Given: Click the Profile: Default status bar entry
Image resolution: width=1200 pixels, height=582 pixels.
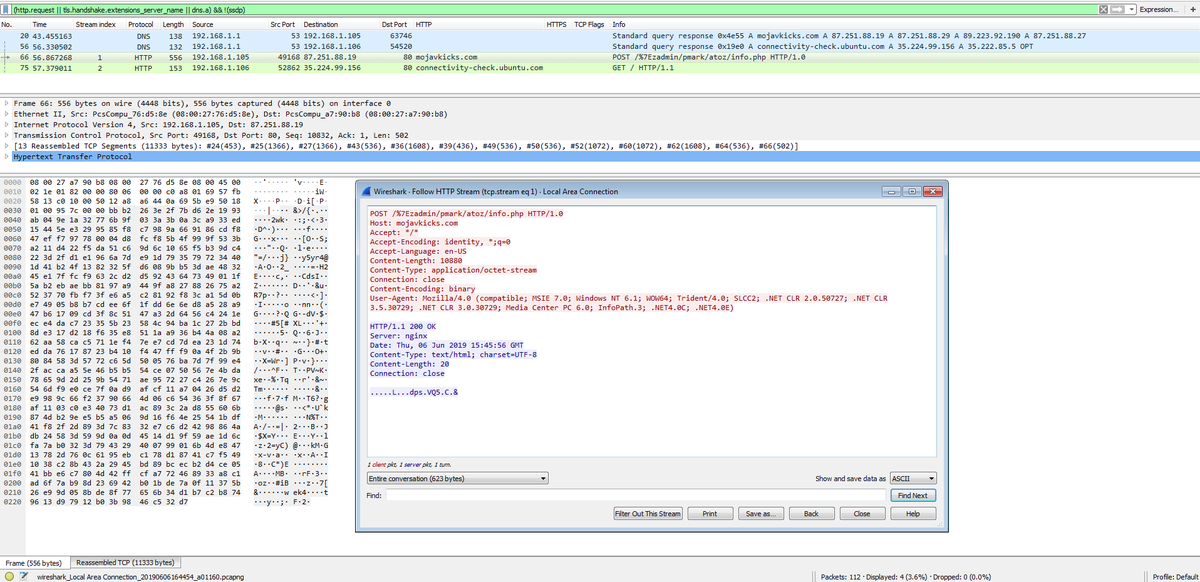Looking at the screenshot, I should click(1174, 577).
